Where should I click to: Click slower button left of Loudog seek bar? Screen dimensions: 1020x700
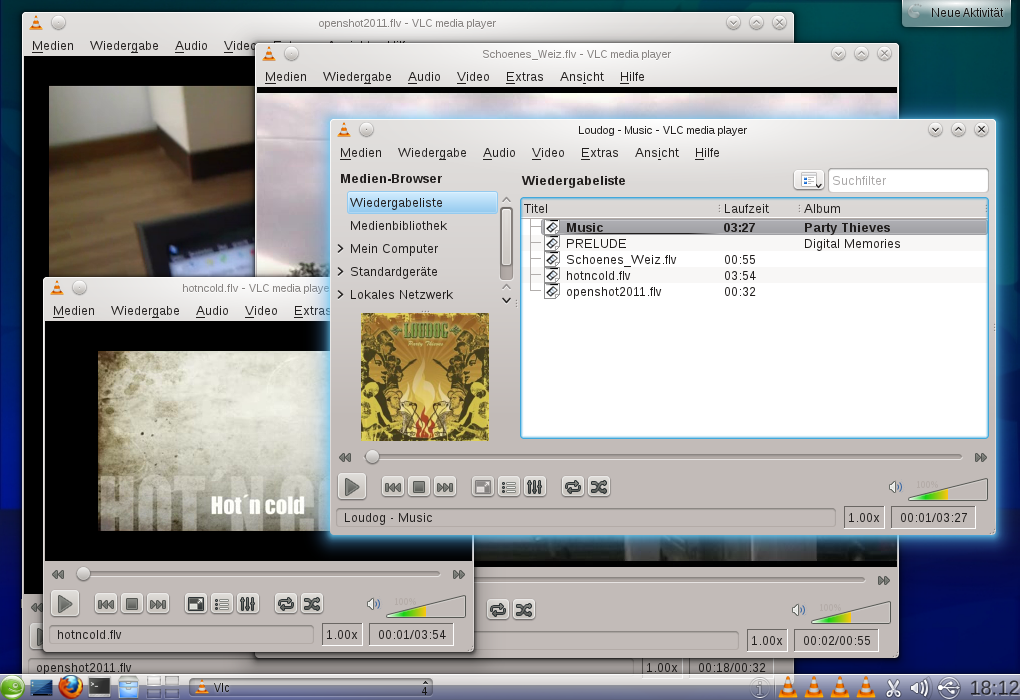(x=345, y=457)
